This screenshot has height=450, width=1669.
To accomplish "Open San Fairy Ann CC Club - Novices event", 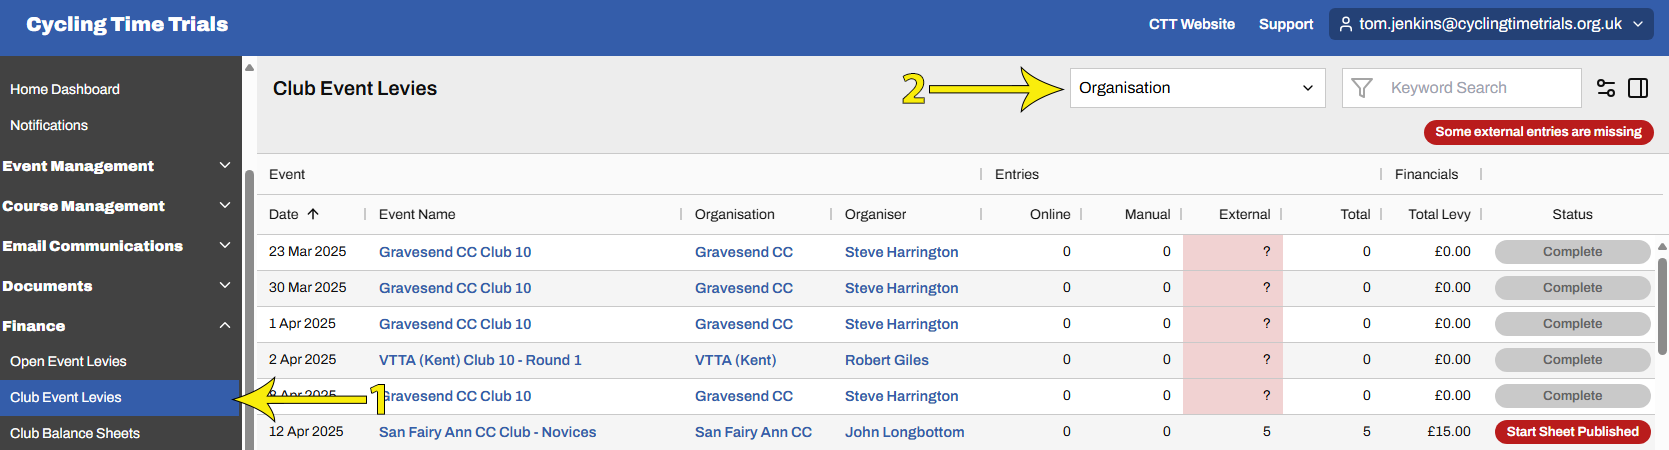I will [487, 432].
